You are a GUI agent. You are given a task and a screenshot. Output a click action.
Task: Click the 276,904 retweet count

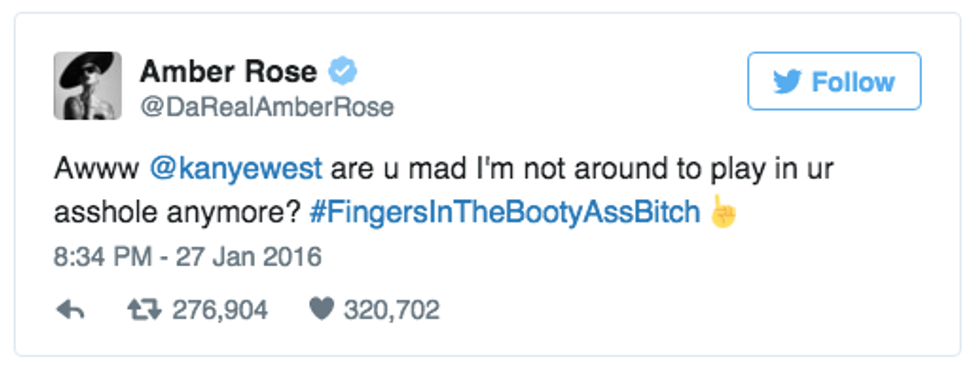[220, 310]
